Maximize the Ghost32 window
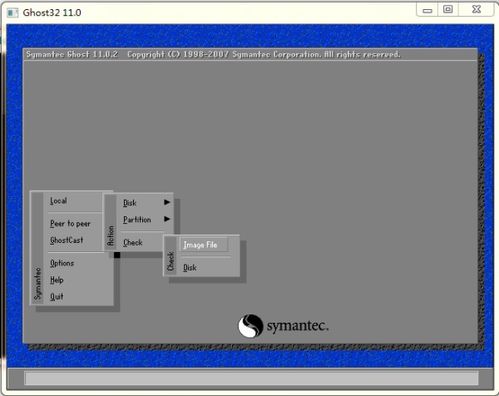Viewport: 499px width, 396px height. pos(448,10)
